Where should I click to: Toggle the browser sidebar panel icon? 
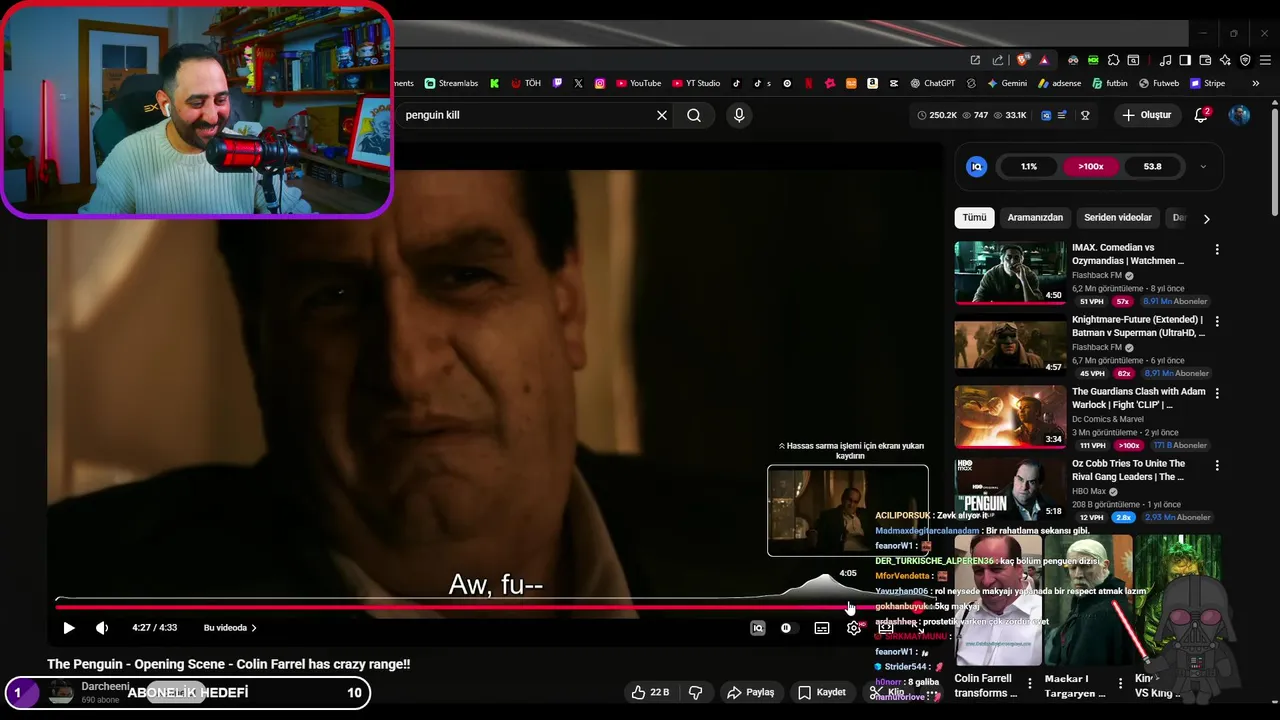[1185, 60]
